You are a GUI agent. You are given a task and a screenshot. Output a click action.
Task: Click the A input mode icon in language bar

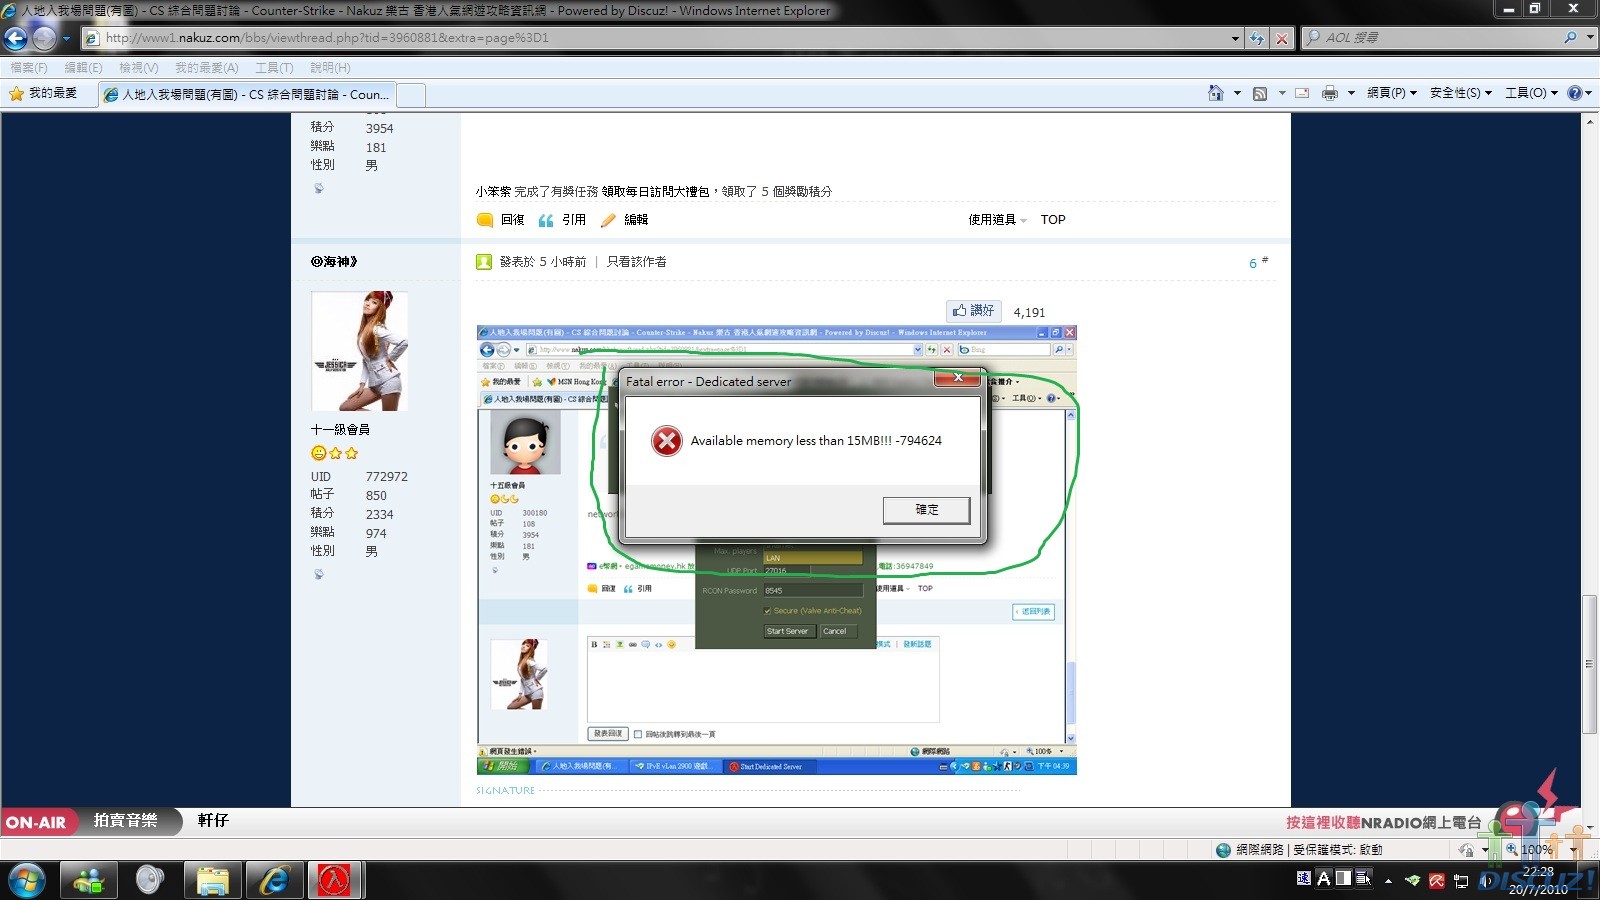1324,878
